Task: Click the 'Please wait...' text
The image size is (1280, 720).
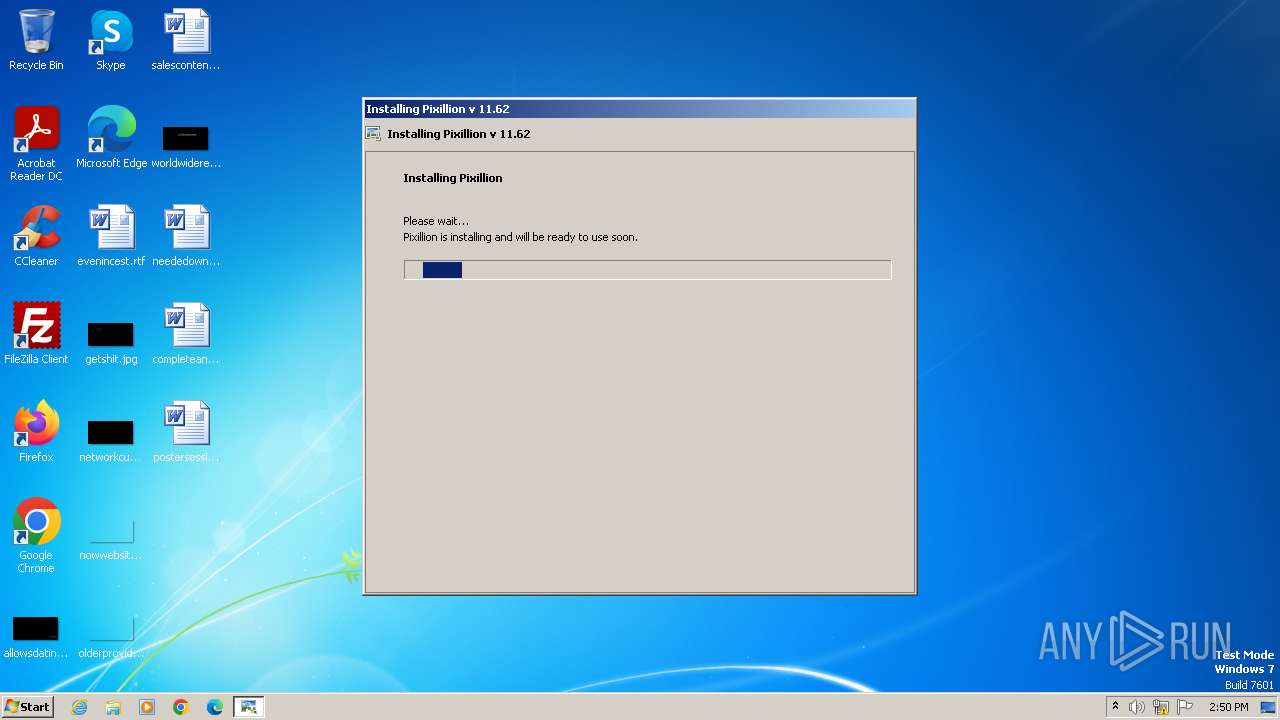Action: coord(436,221)
